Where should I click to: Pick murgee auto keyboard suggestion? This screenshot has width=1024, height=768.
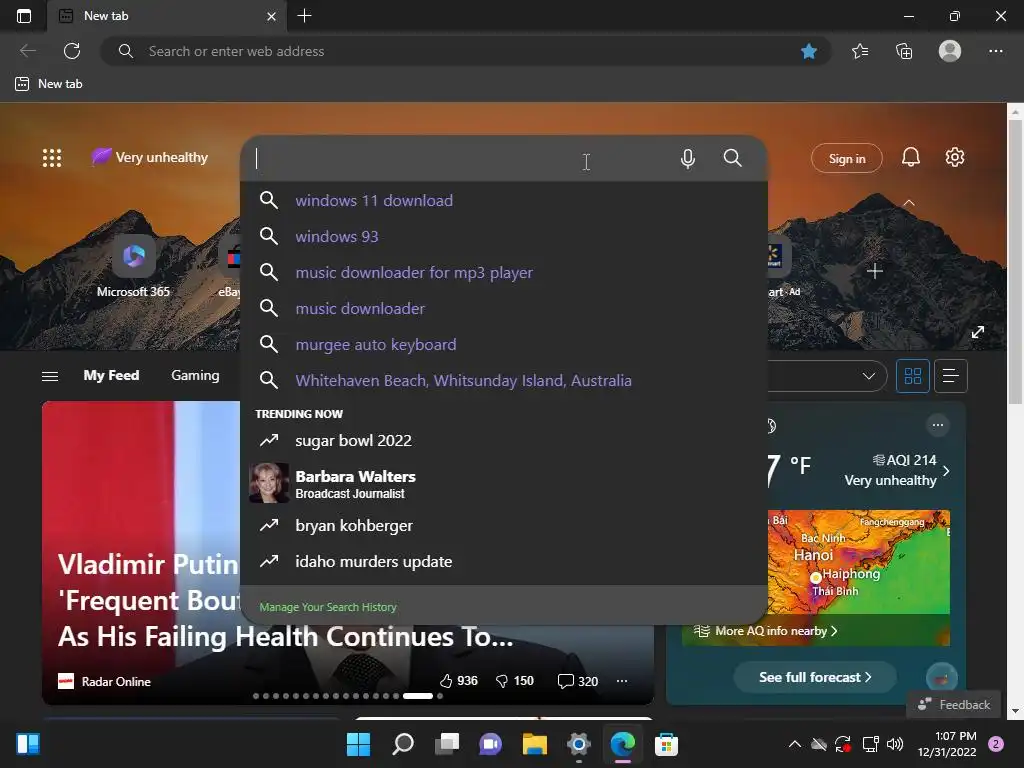click(504, 344)
